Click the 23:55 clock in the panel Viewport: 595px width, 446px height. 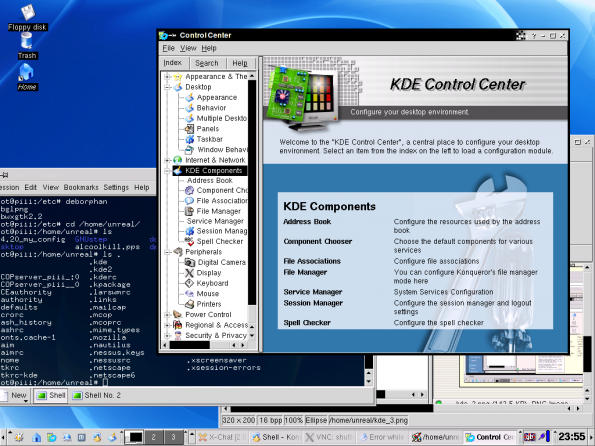(572, 437)
